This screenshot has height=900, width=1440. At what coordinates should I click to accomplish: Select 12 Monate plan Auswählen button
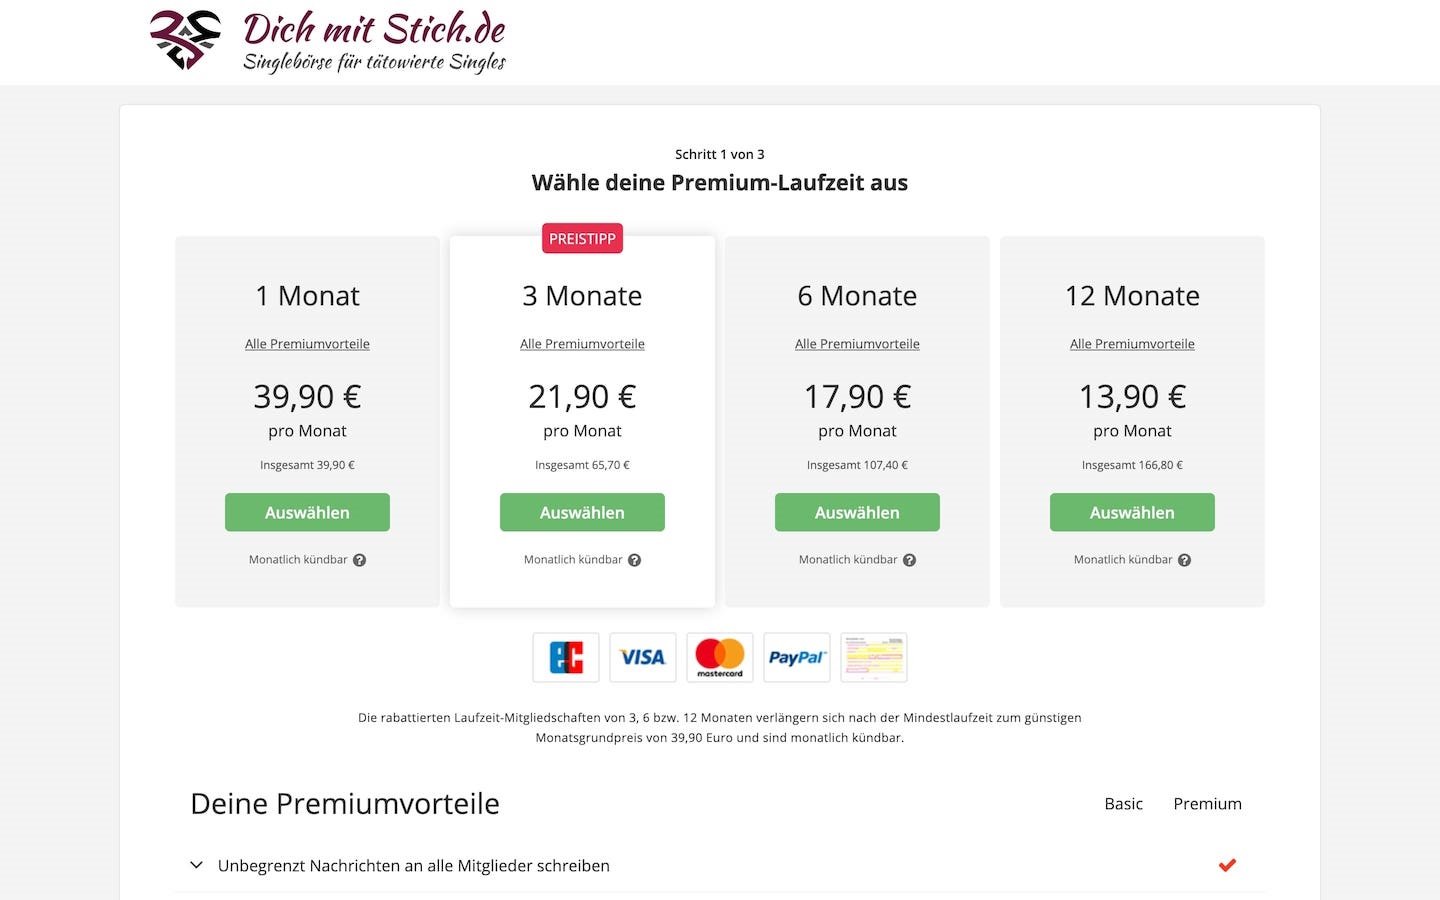click(1132, 512)
